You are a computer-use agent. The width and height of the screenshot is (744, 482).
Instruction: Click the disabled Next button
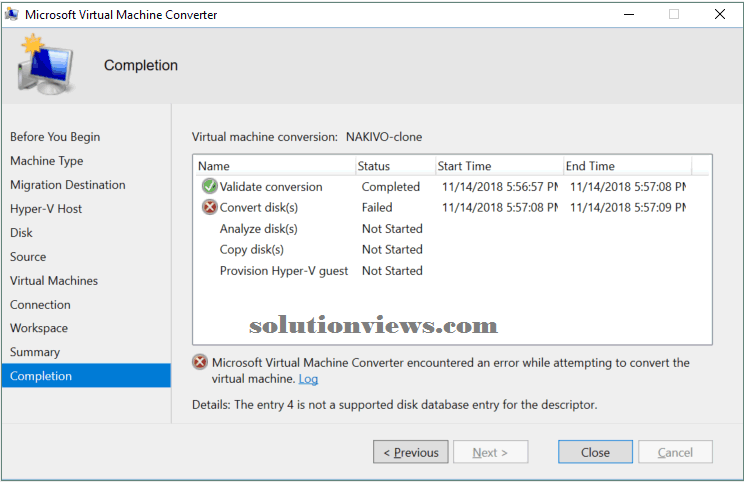click(491, 452)
